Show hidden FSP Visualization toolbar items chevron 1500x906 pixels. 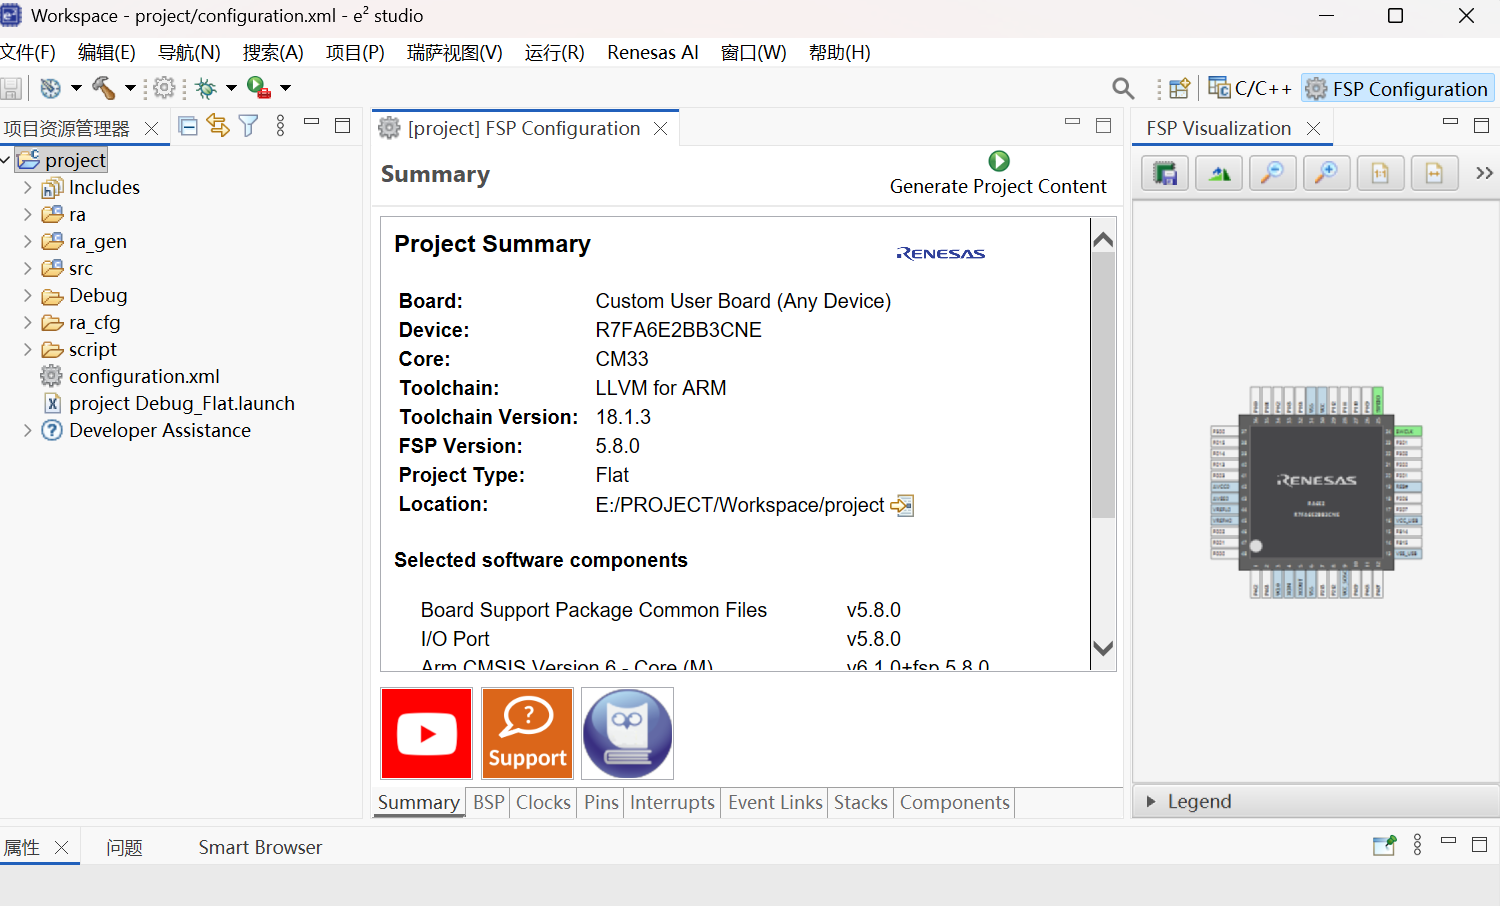click(x=1484, y=173)
